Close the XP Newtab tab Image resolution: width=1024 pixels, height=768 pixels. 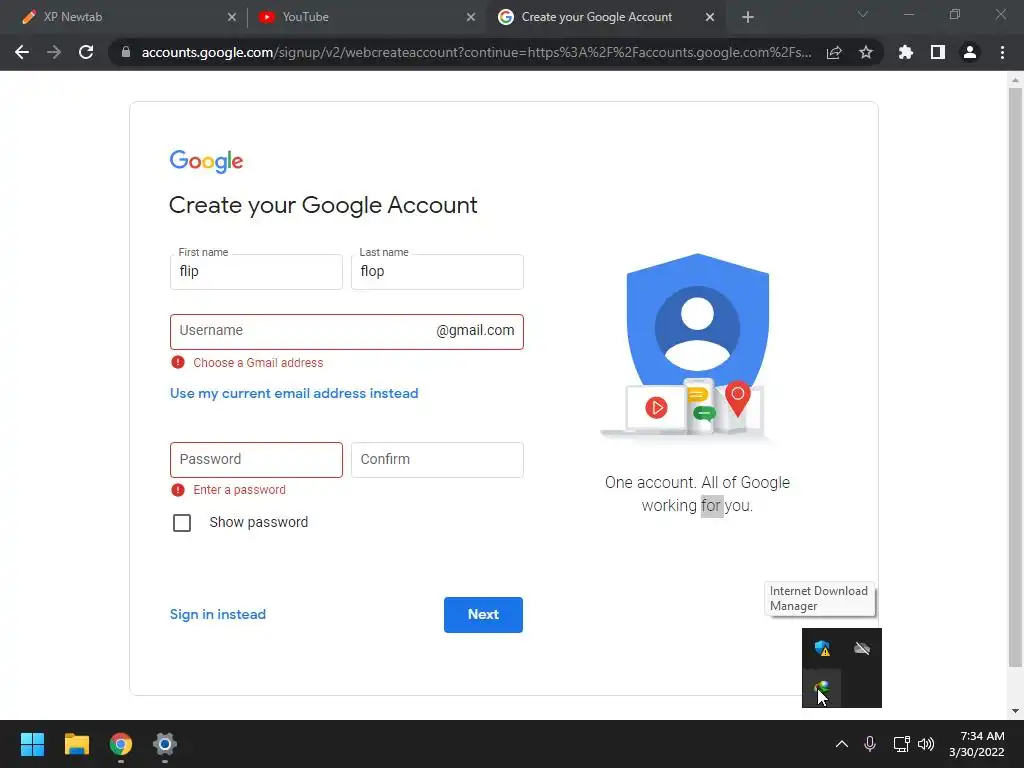tap(232, 17)
